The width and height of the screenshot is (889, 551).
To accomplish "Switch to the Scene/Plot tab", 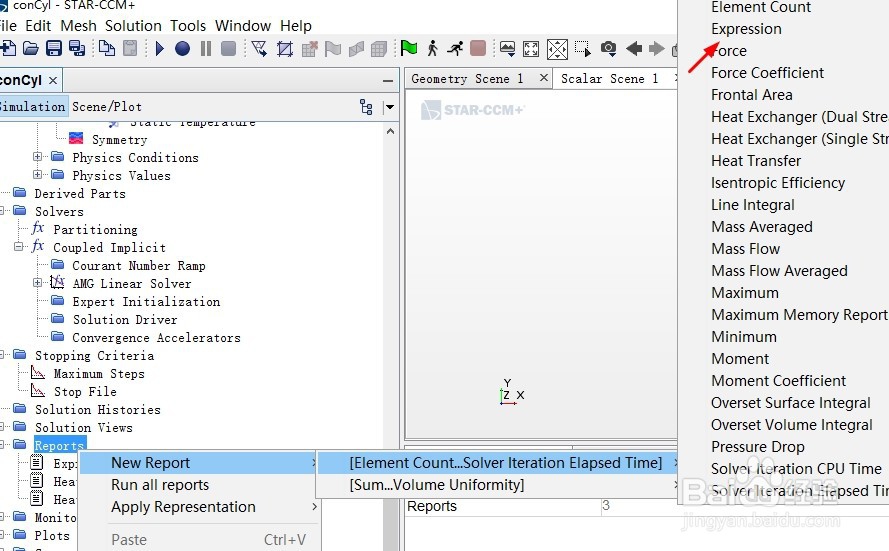I will tap(107, 107).
